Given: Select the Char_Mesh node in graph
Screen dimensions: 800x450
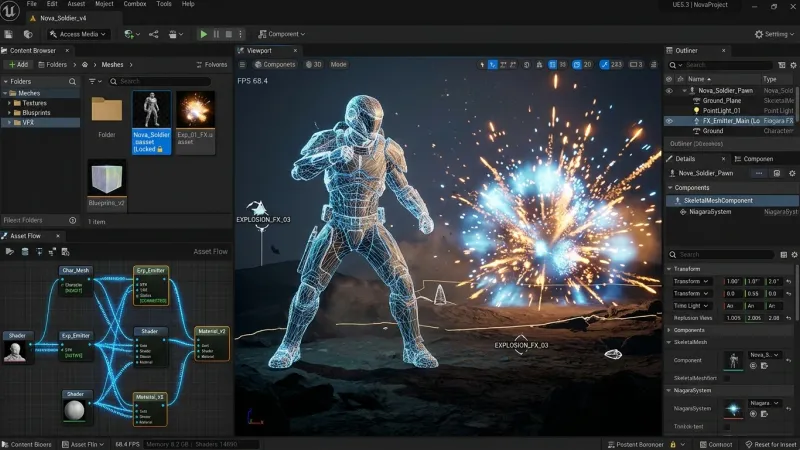Looking at the screenshot, I should click(76, 281).
